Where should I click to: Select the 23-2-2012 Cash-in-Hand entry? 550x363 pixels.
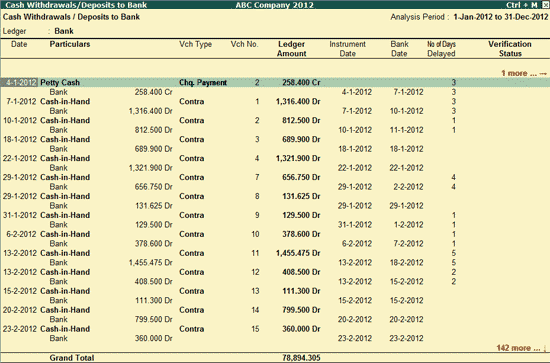point(275,329)
